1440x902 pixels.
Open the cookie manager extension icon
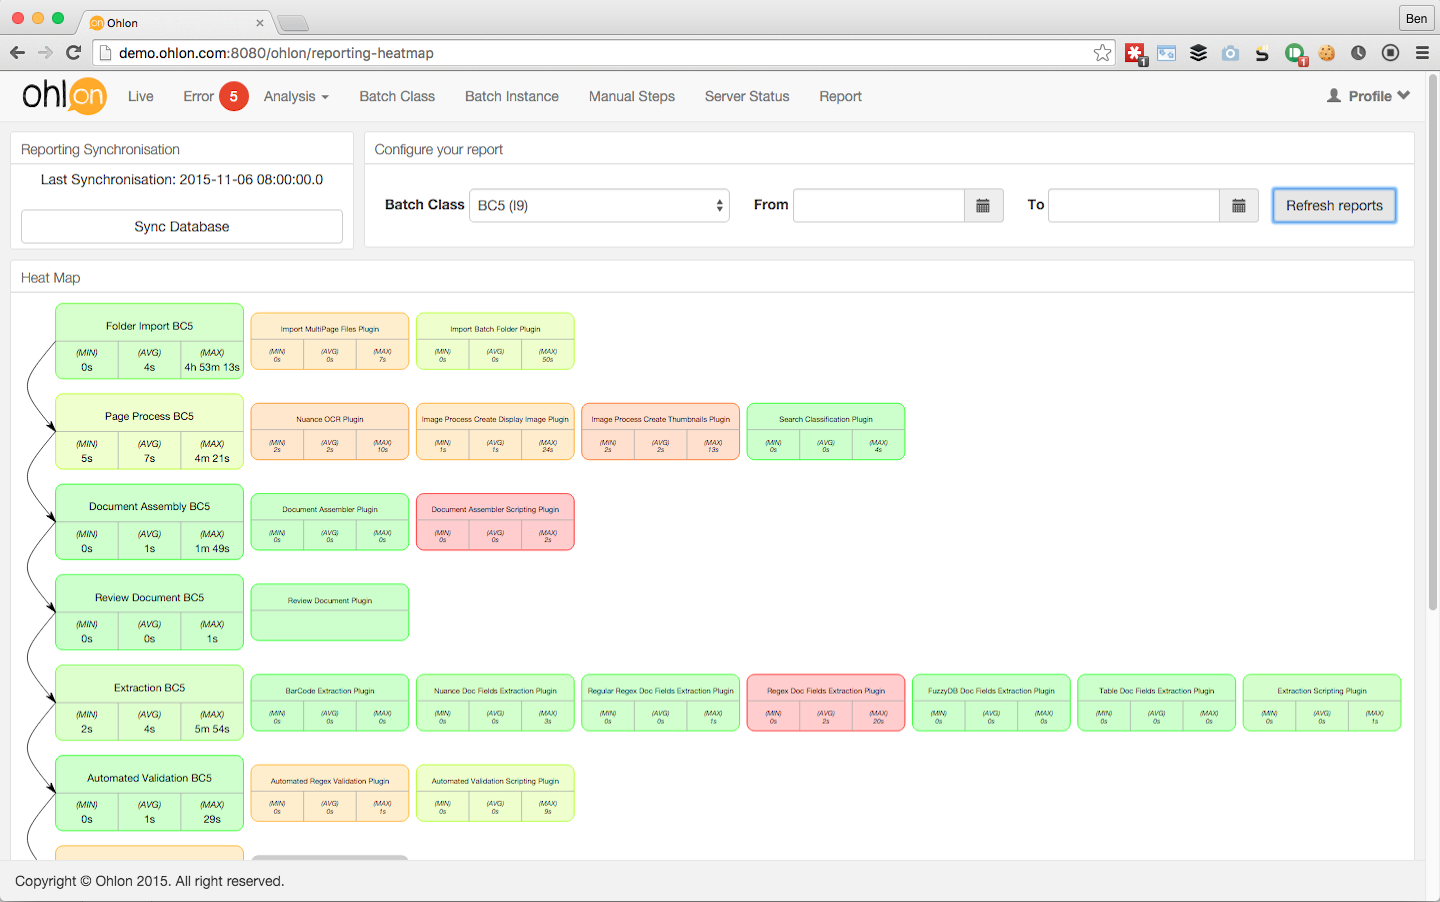(x=1327, y=53)
